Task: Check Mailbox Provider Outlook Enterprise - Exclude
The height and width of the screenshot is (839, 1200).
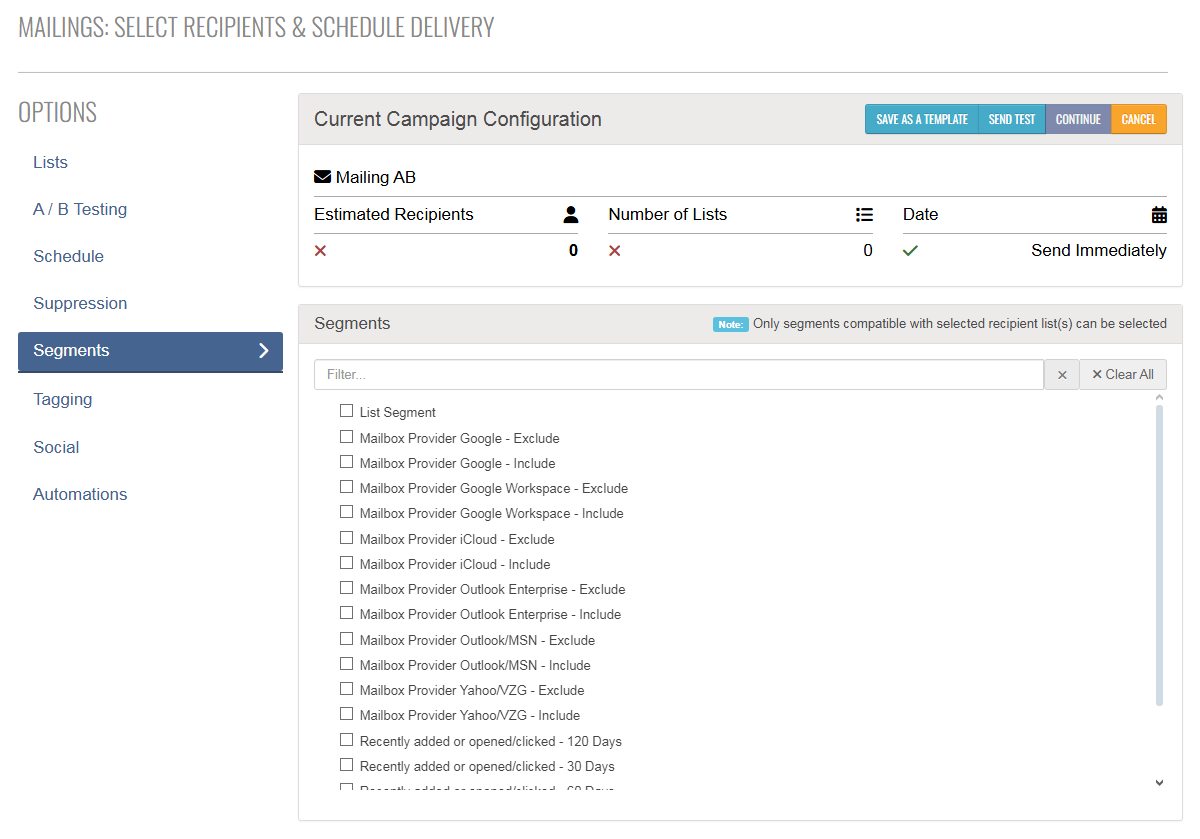Action: click(346, 588)
